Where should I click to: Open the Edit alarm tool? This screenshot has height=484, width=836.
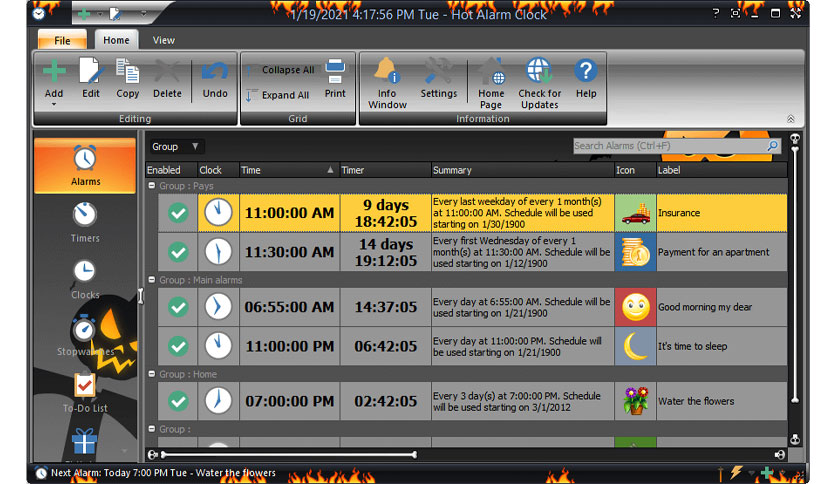coord(90,79)
